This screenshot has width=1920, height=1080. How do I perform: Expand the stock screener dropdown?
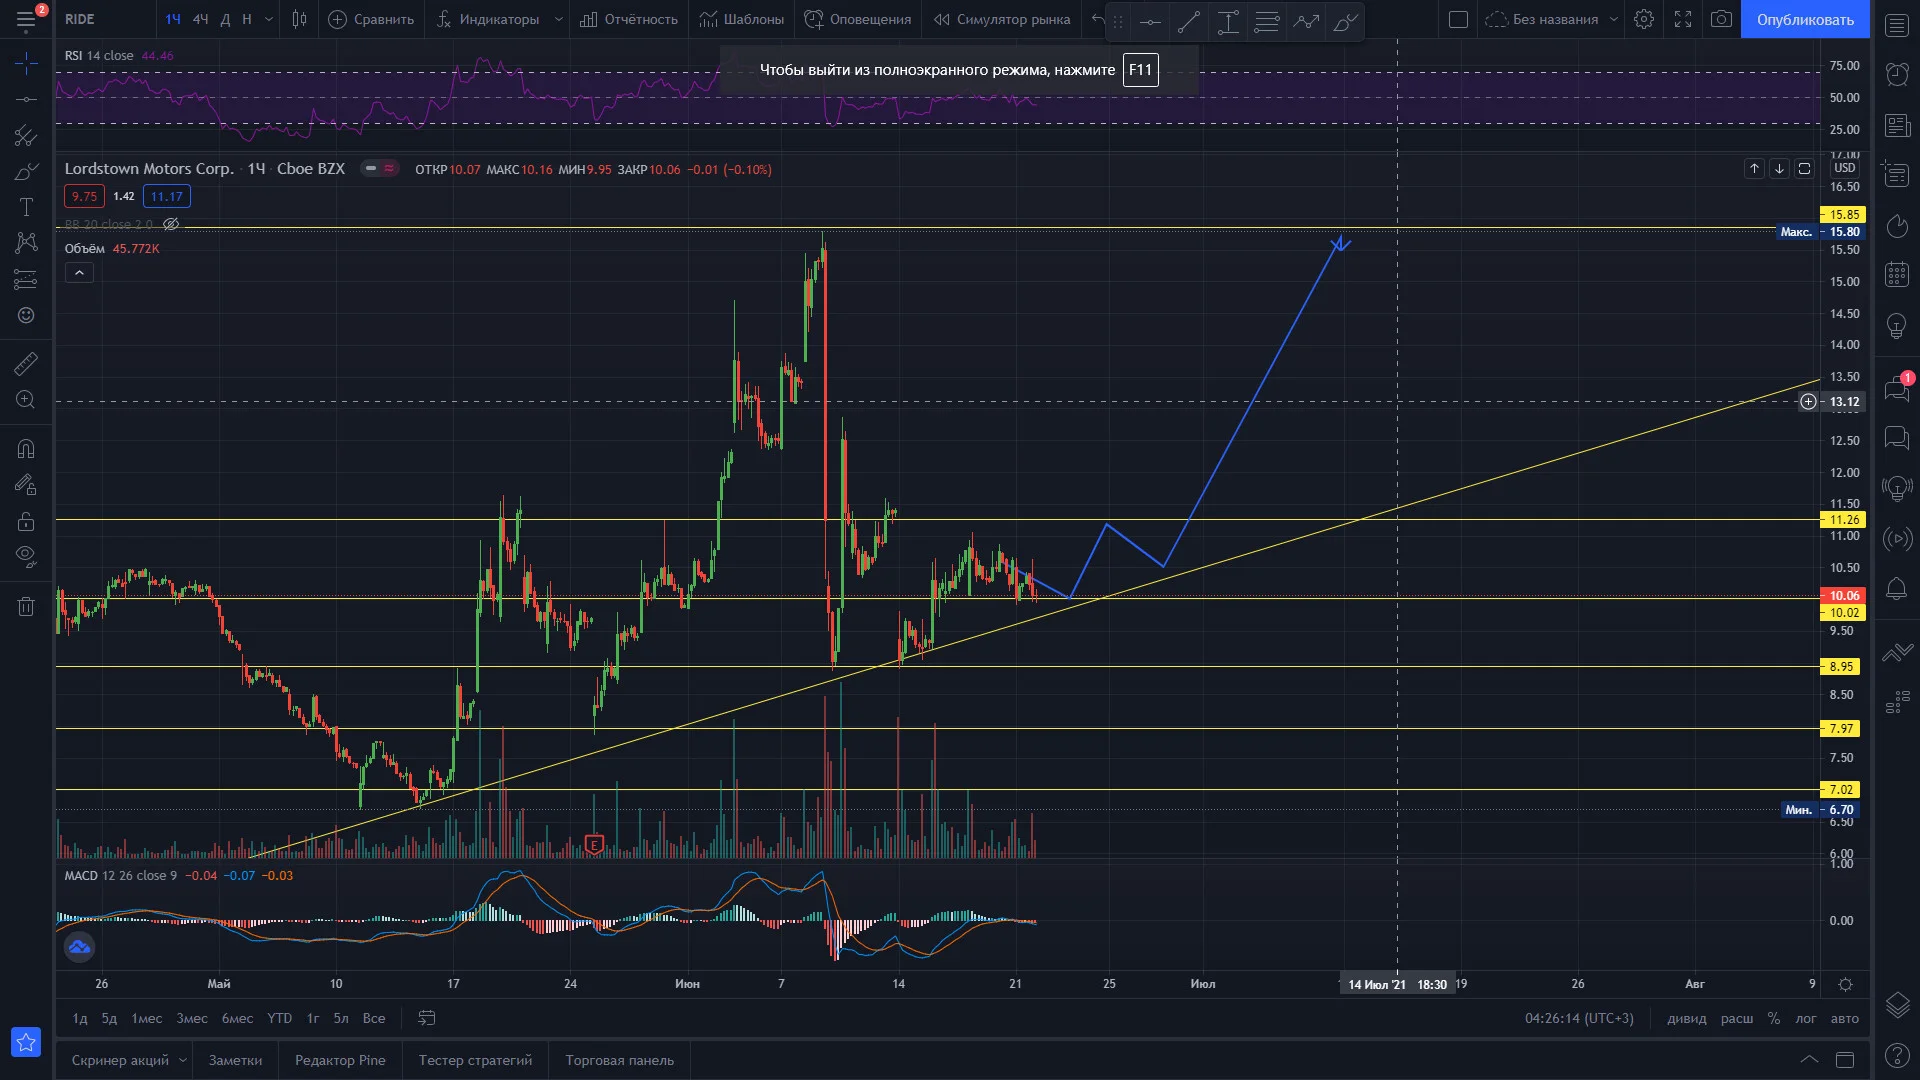pos(182,1060)
